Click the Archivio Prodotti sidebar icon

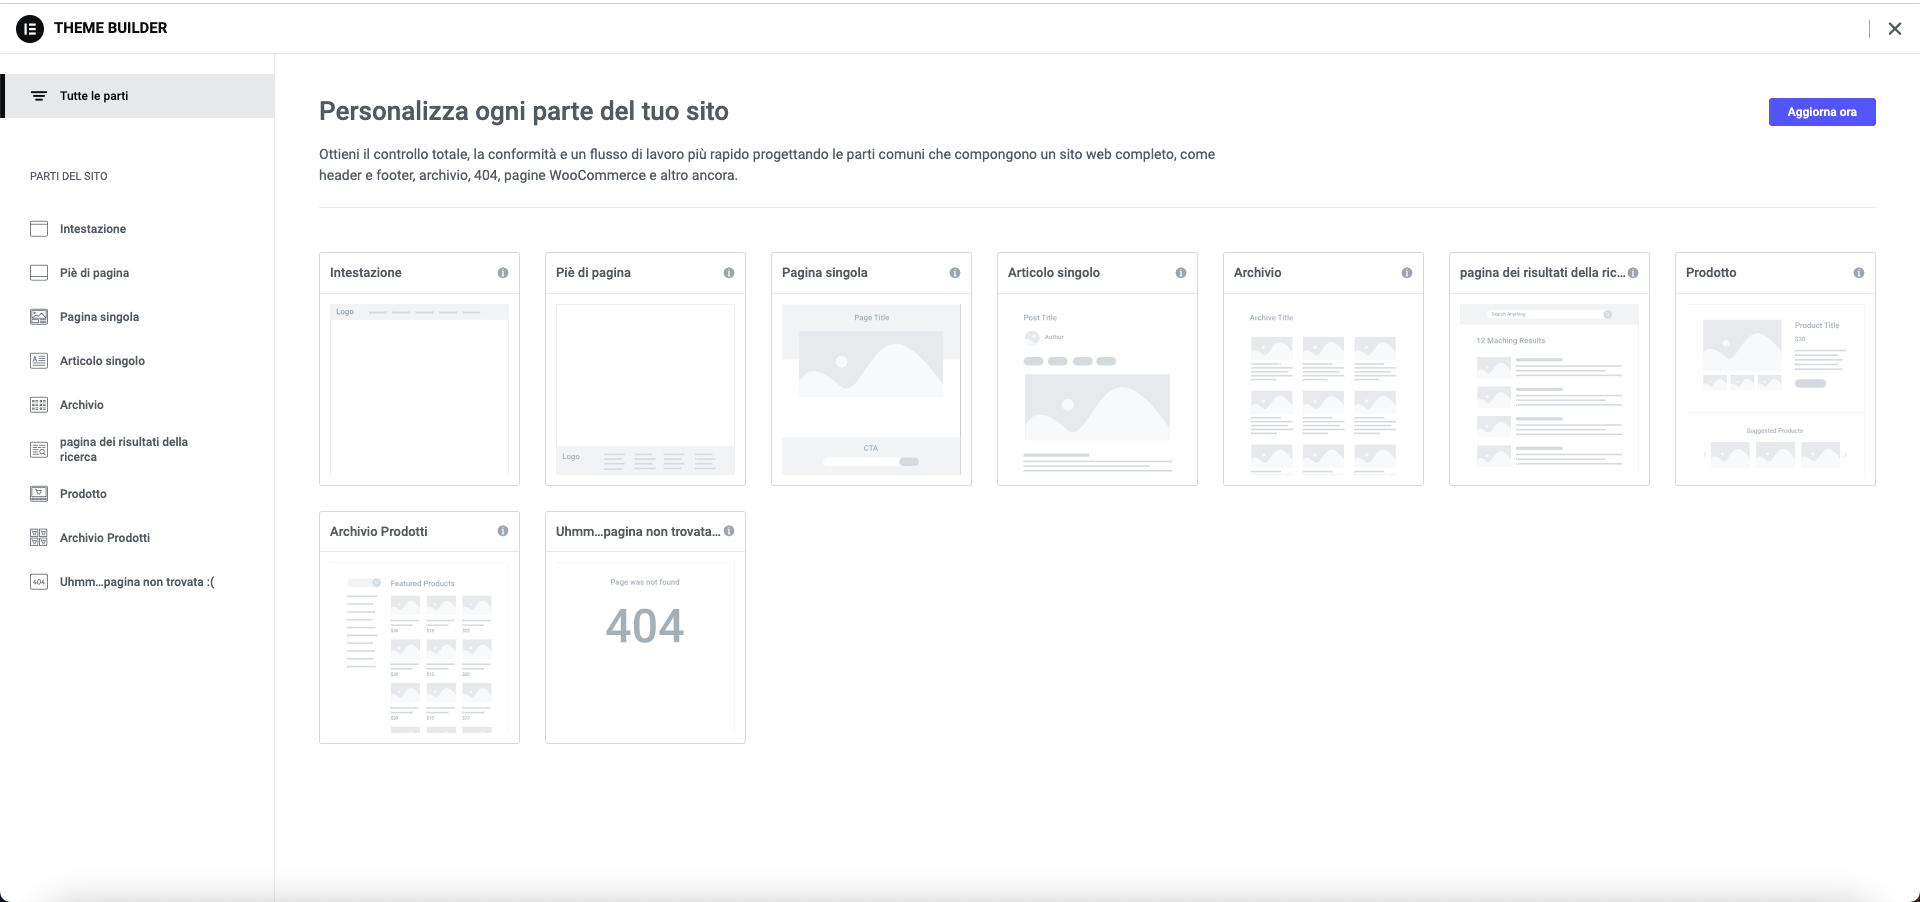[x=39, y=538]
